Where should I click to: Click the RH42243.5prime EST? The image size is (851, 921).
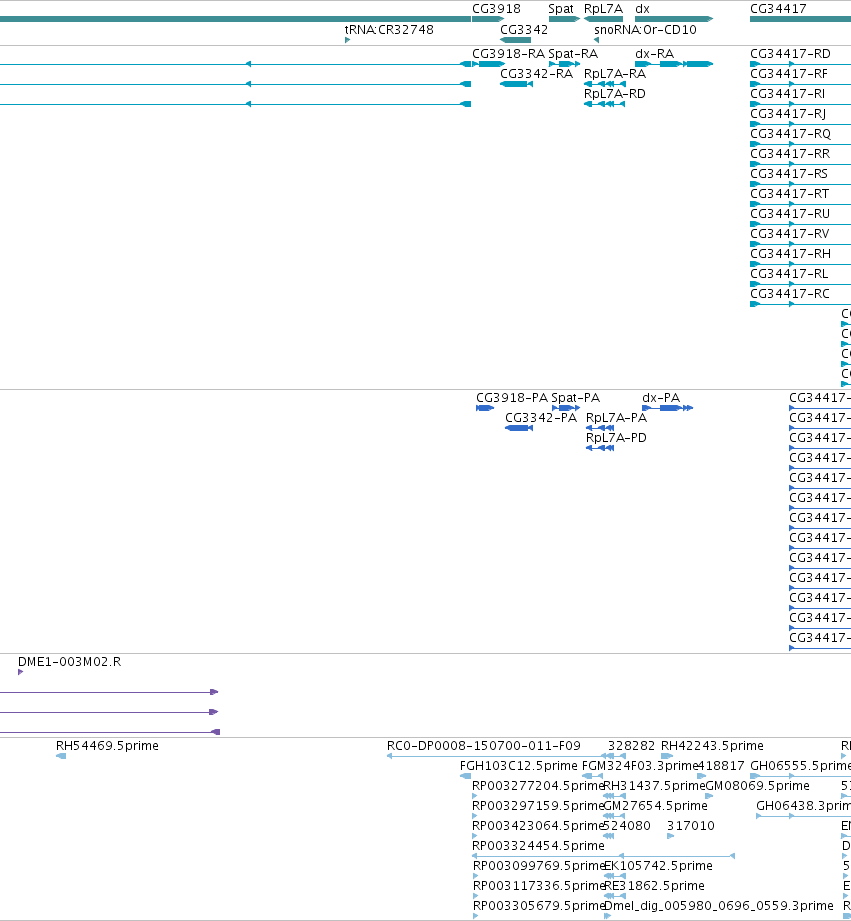(667, 756)
